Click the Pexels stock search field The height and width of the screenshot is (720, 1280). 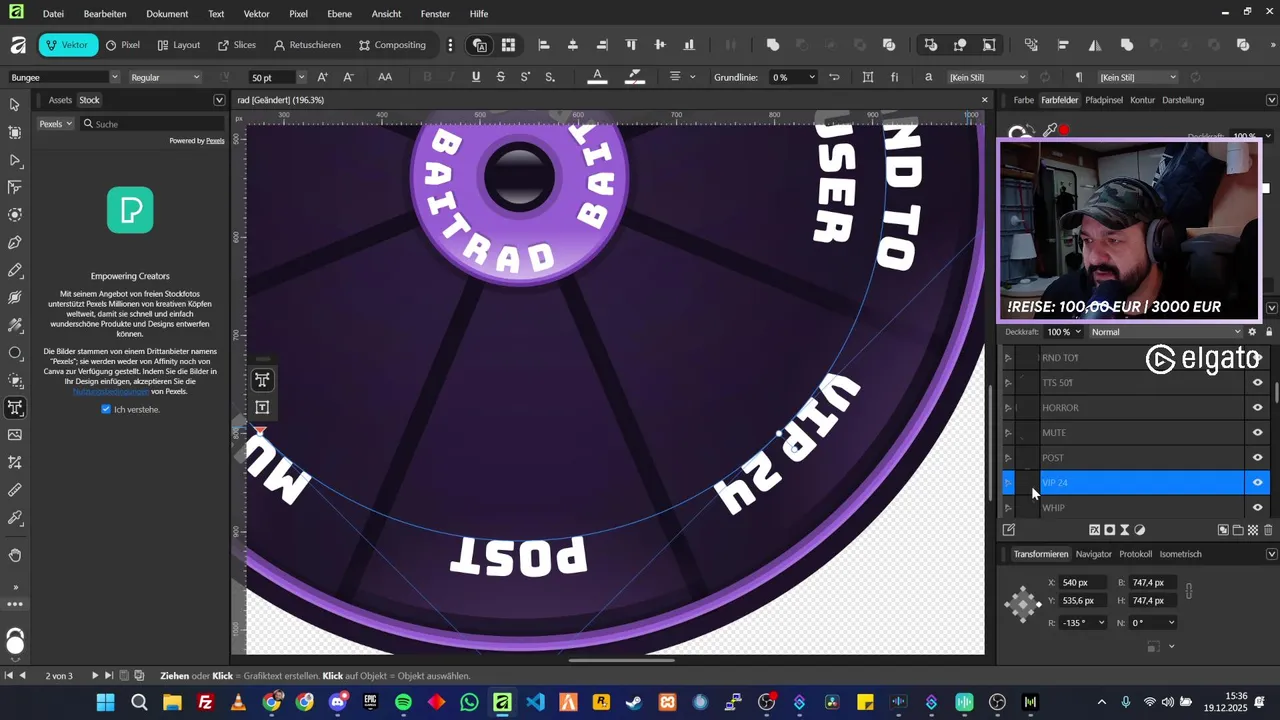tap(150, 124)
